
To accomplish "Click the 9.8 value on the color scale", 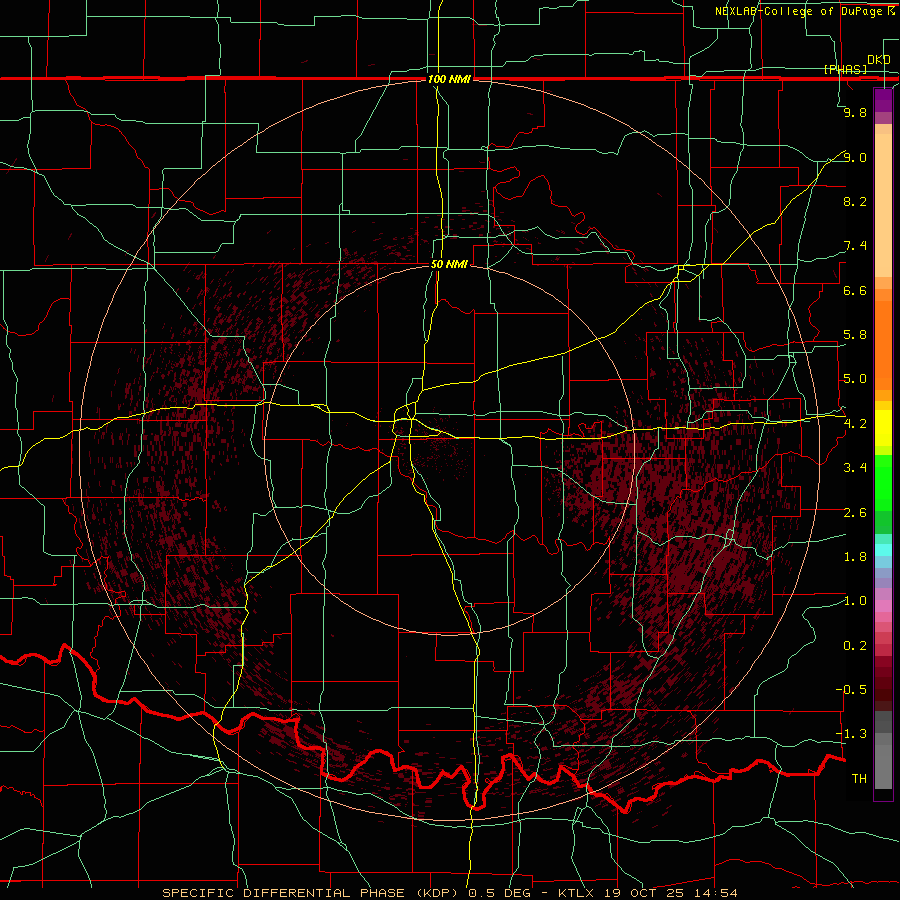I will coord(855,112).
